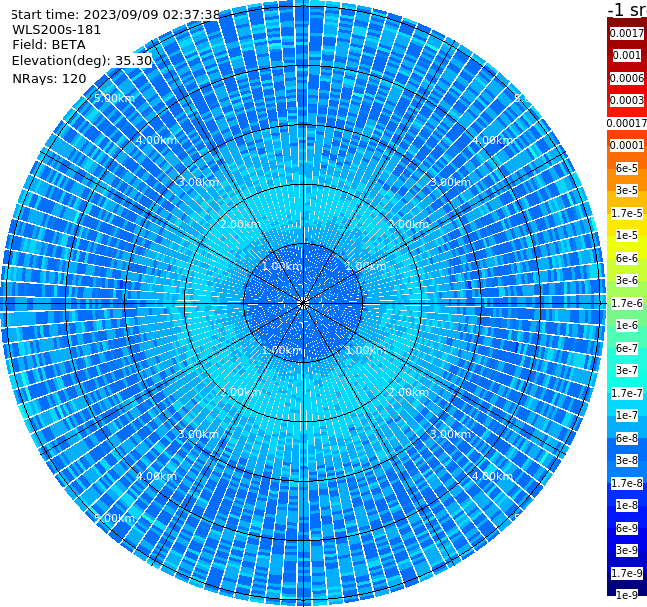Screen dimensions: 647x607
Task: Click the NRays: 120 text
Action: point(49,78)
